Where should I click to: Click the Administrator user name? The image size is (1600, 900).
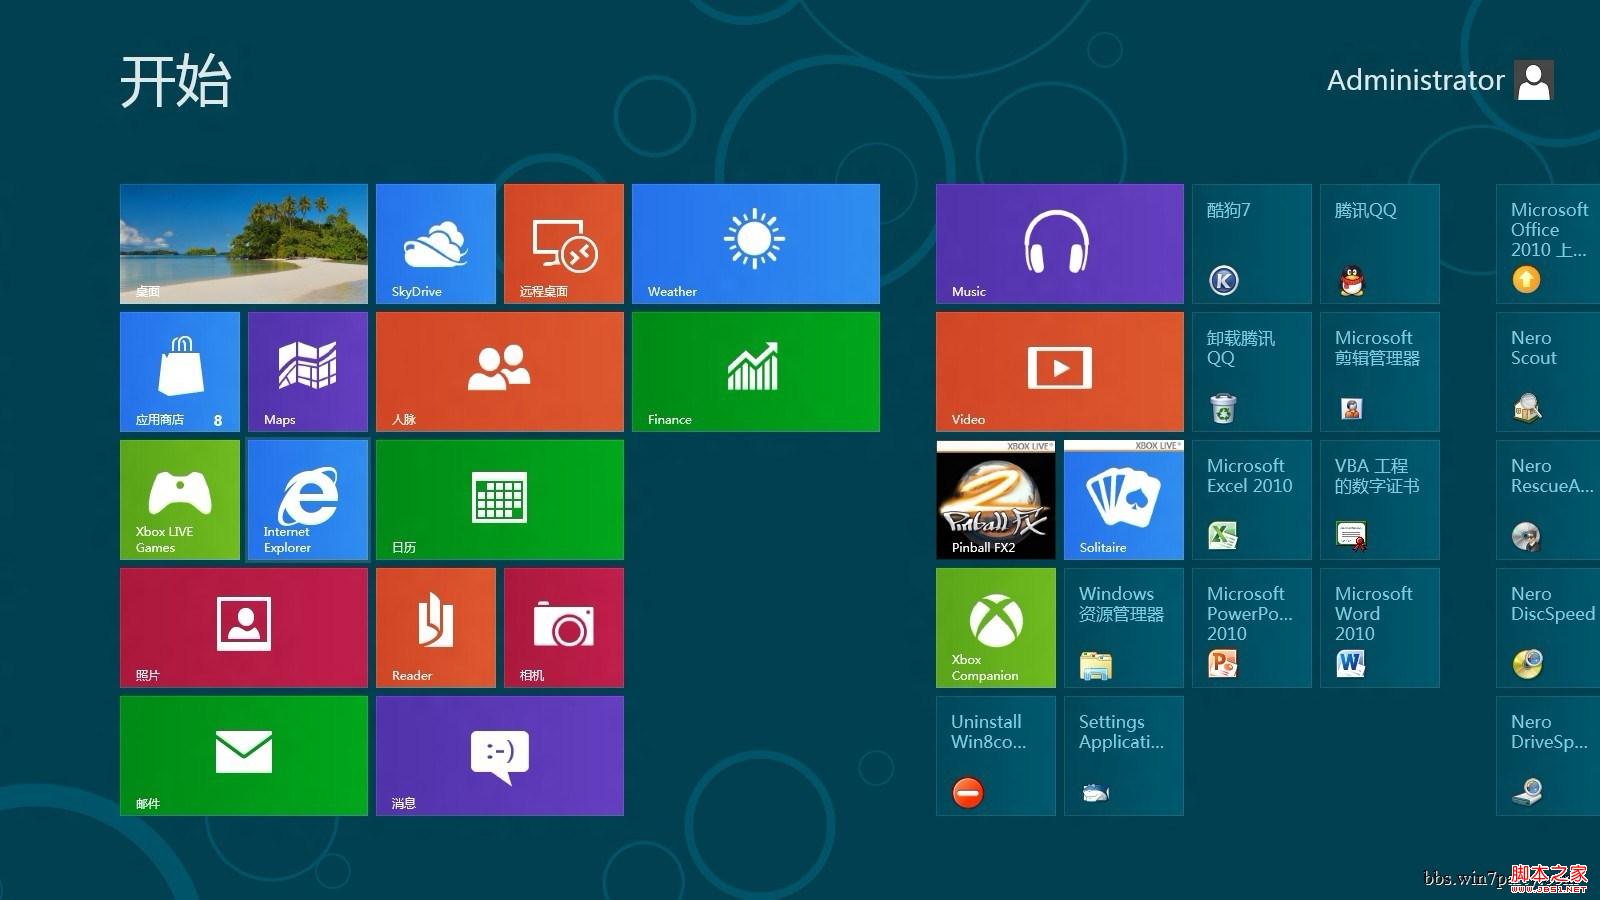pyautogui.click(x=1415, y=80)
